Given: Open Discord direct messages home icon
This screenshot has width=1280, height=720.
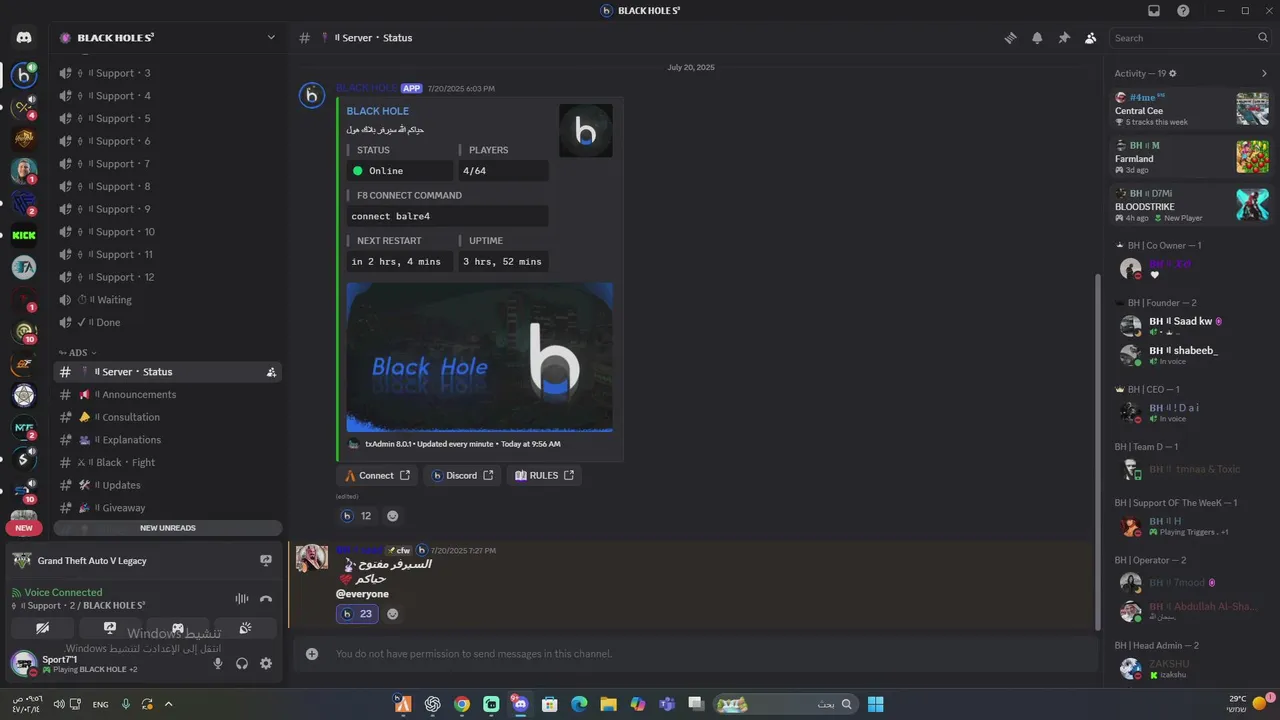Looking at the screenshot, I should point(24,38).
